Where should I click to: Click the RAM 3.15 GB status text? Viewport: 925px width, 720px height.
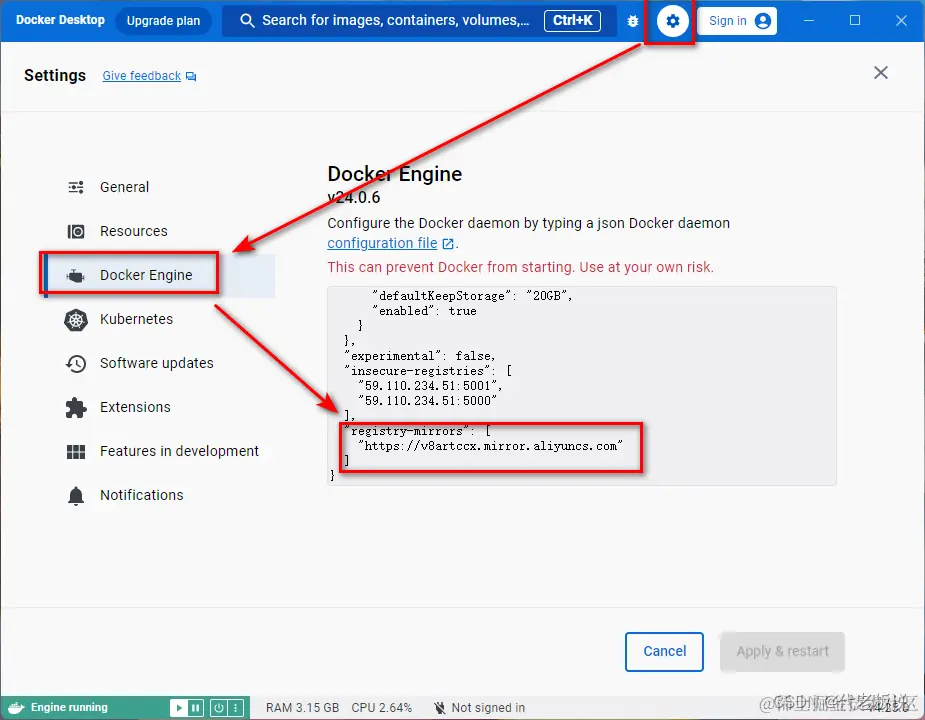coord(302,708)
